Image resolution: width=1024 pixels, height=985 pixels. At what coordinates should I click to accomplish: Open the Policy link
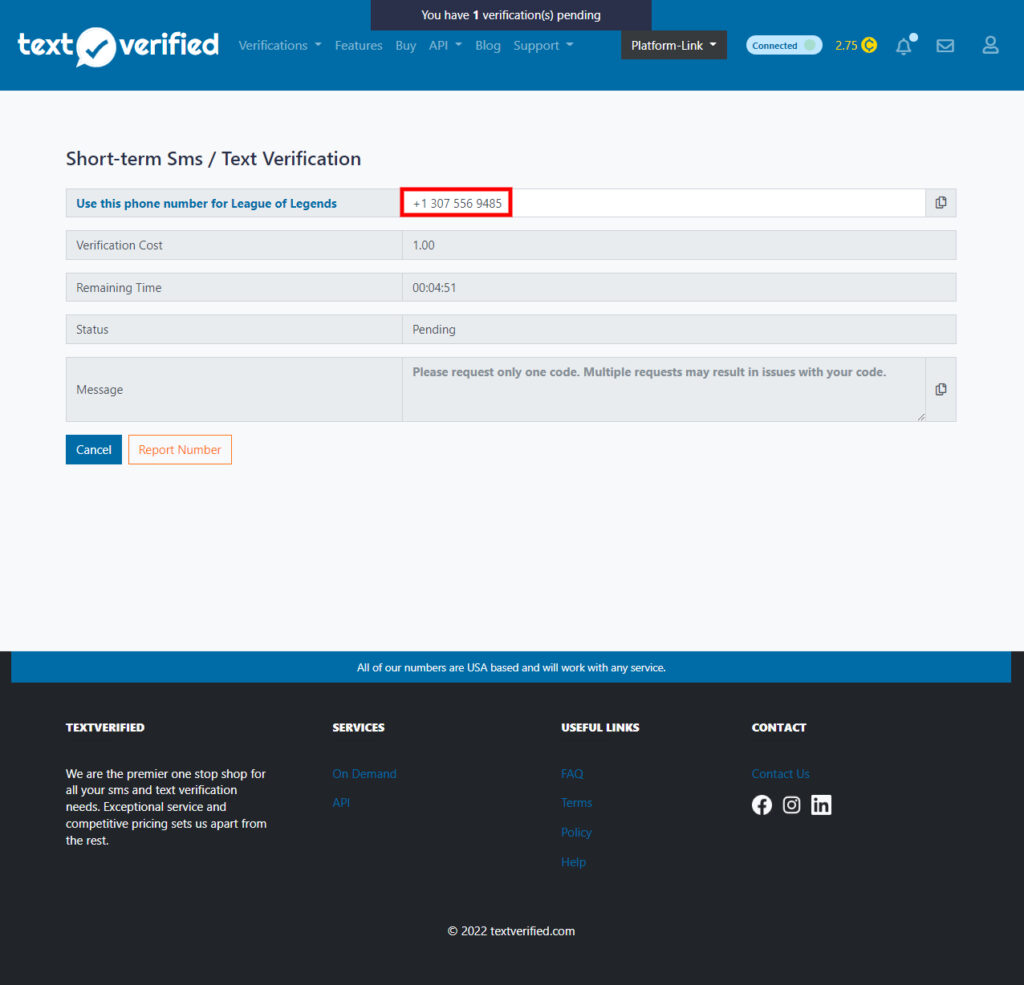pyautogui.click(x=576, y=832)
